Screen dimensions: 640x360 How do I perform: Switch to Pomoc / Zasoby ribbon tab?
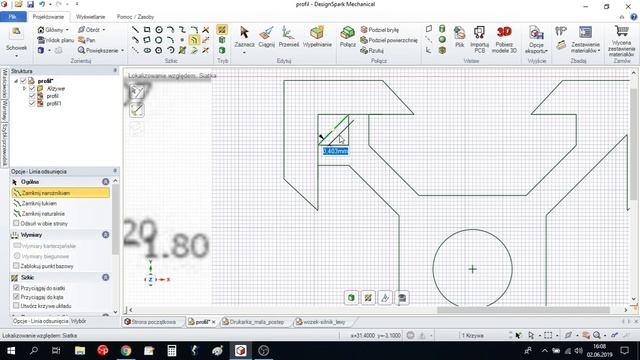click(x=135, y=17)
